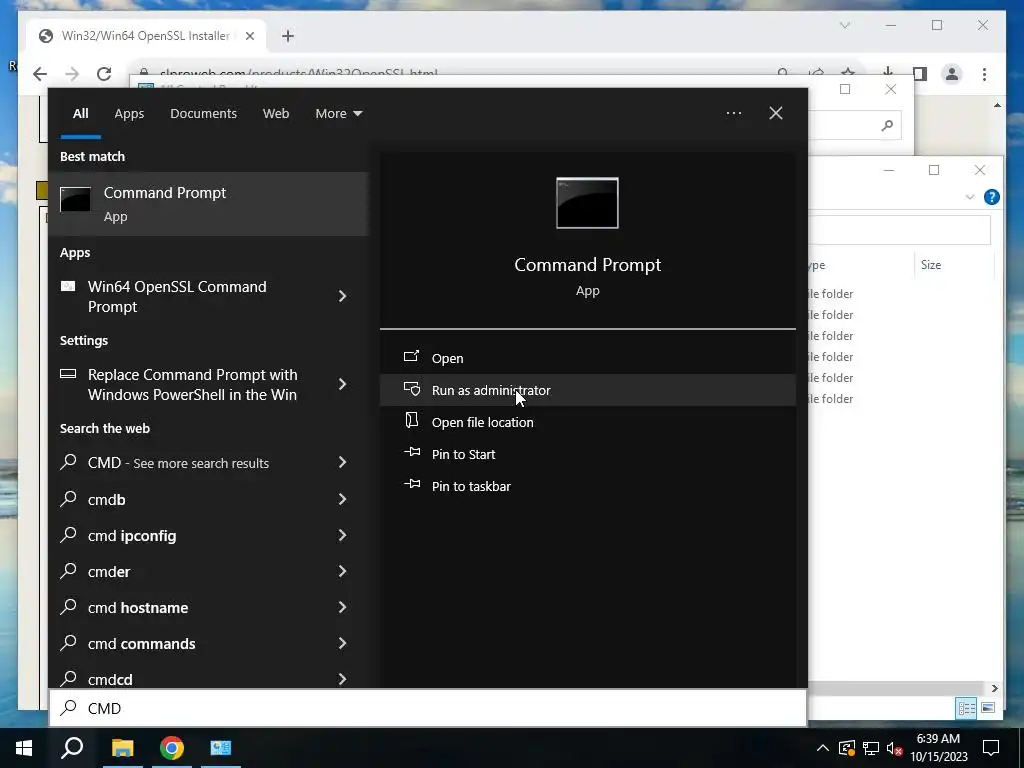The height and width of the screenshot is (768, 1024).
Task: Click Open file location
Action: [x=587, y=422]
